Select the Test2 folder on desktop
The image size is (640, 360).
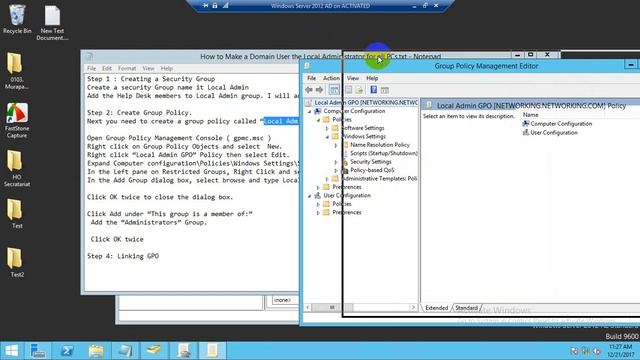click(x=17, y=263)
